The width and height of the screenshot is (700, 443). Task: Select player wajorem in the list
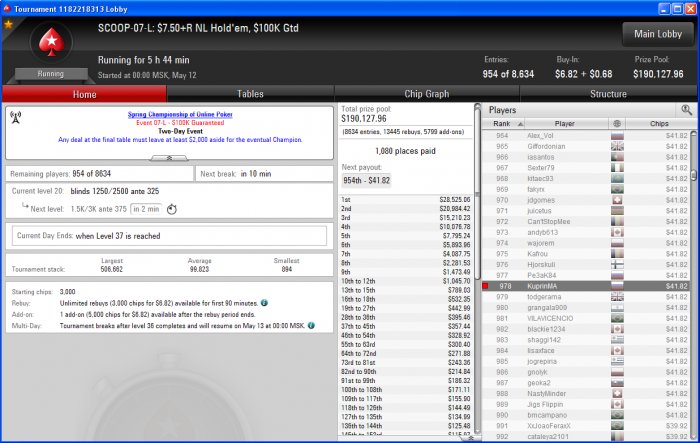(586, 243)
